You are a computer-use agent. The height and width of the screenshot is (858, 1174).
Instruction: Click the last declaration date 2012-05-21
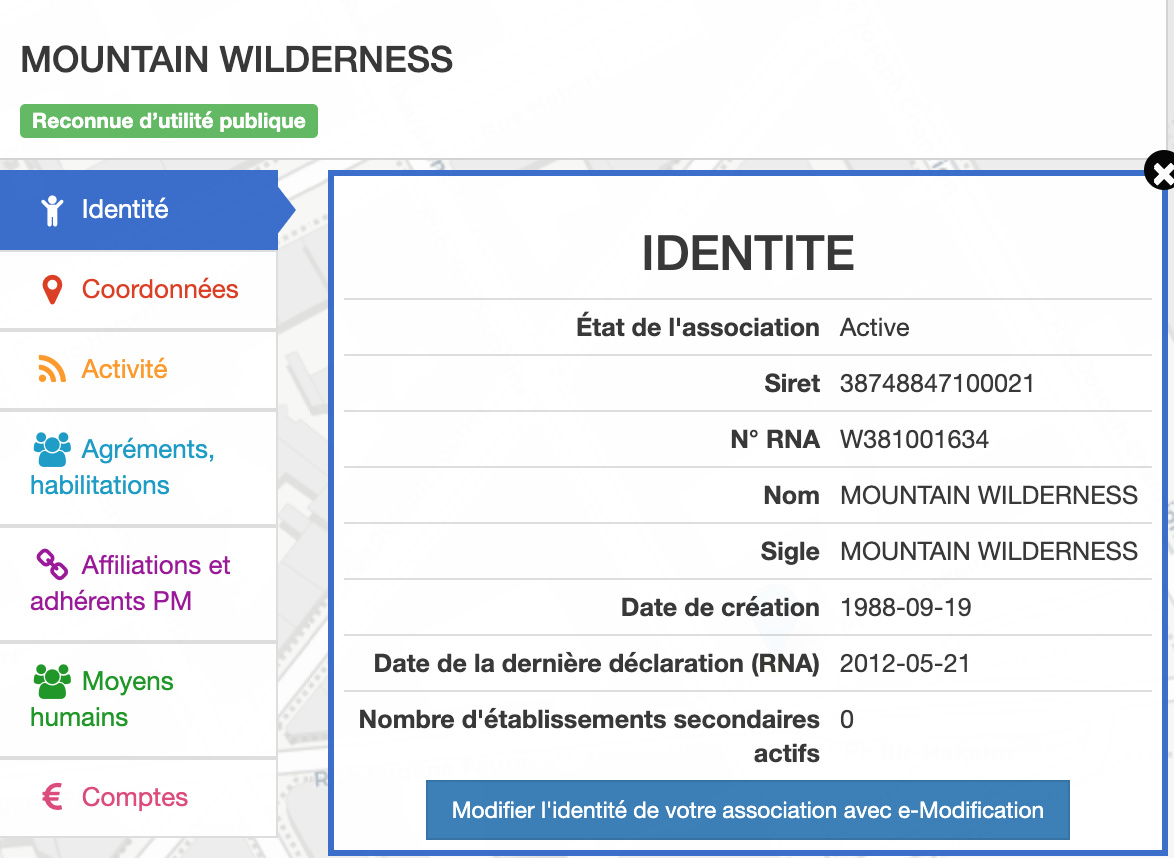click(904, 663)
